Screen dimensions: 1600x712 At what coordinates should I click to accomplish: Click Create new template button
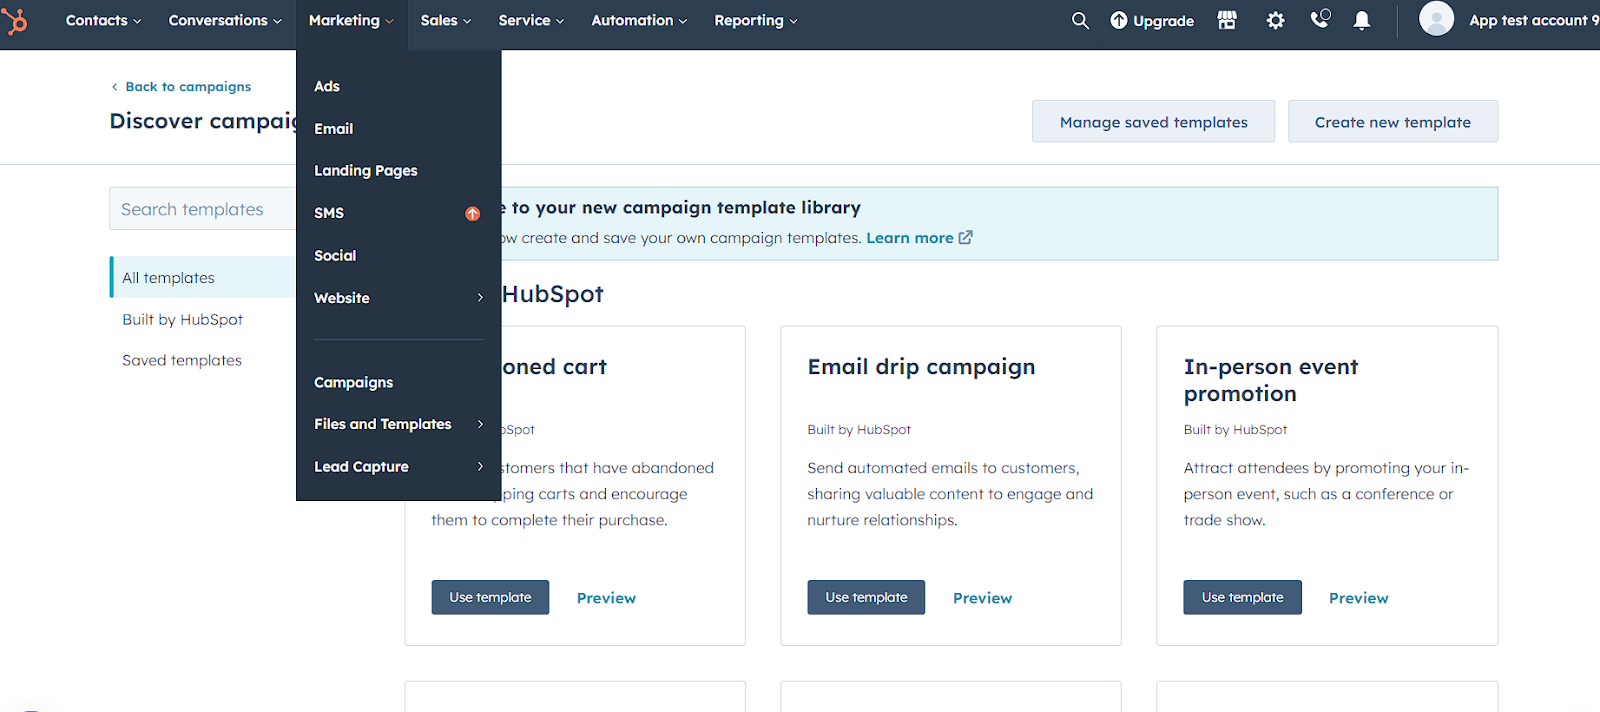pyautogui.click(x=1392, y=122)
